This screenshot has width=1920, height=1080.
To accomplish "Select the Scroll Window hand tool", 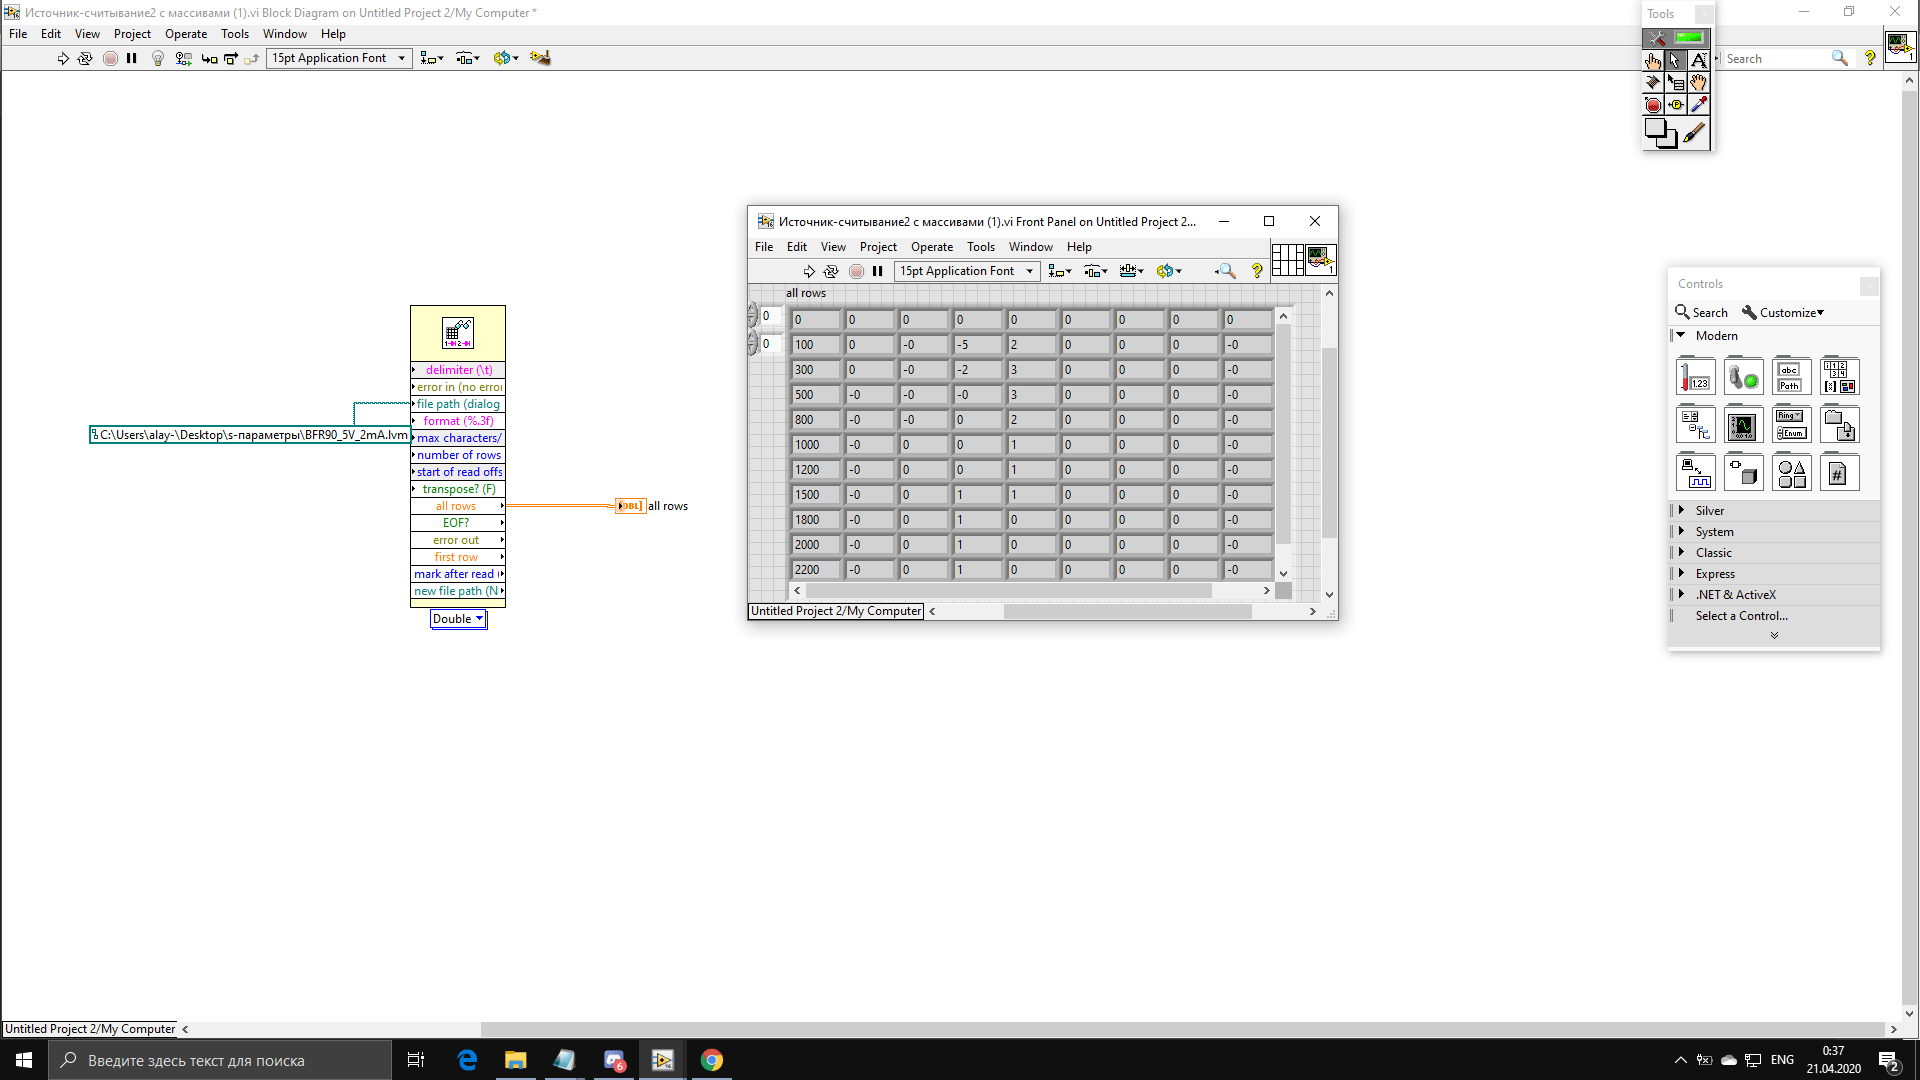I will [x=1699, y=82].
